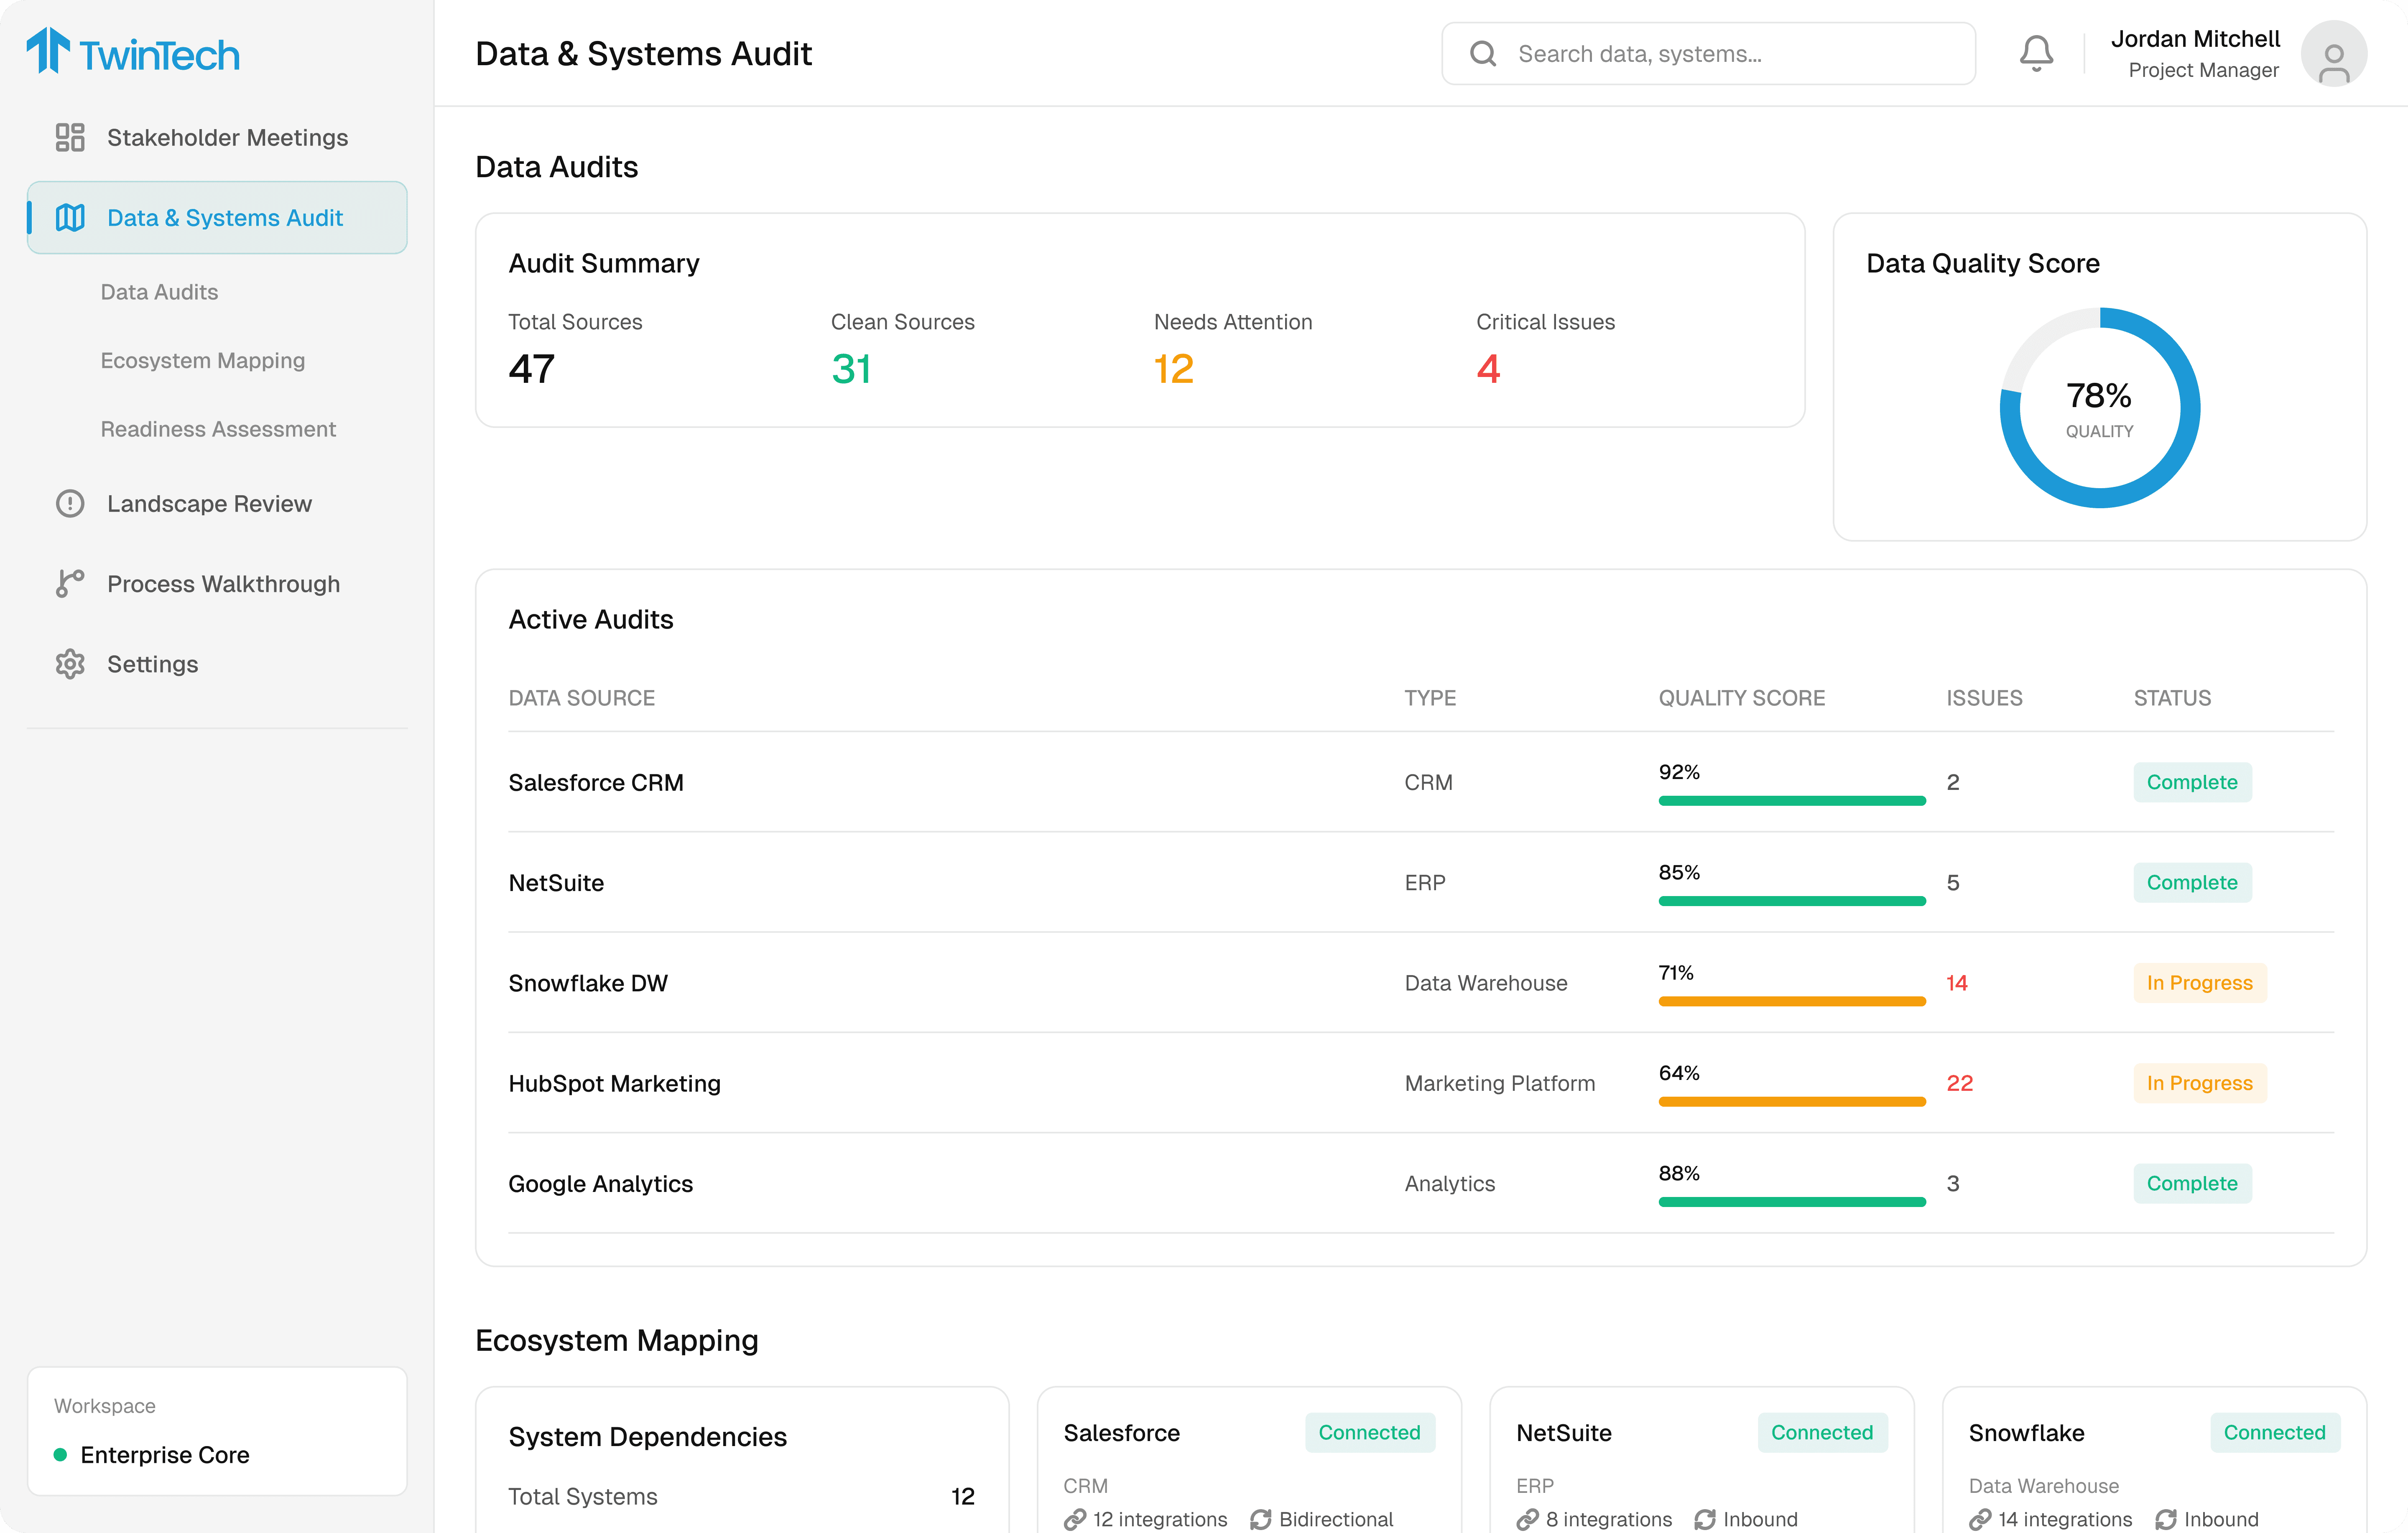Open Process Walkthrough page
Viewport: 2408px width, 1533px height.
click(x=217, y=583)
